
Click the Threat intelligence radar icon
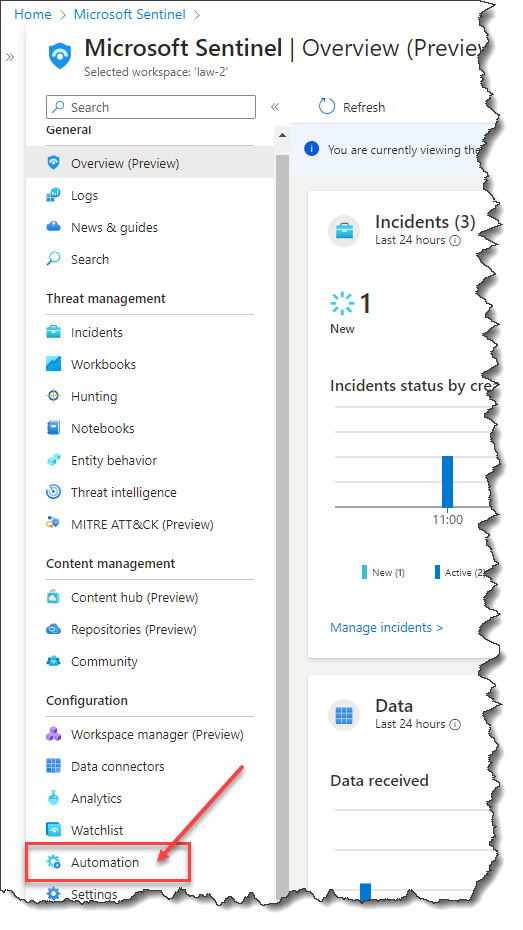(53, 492)
